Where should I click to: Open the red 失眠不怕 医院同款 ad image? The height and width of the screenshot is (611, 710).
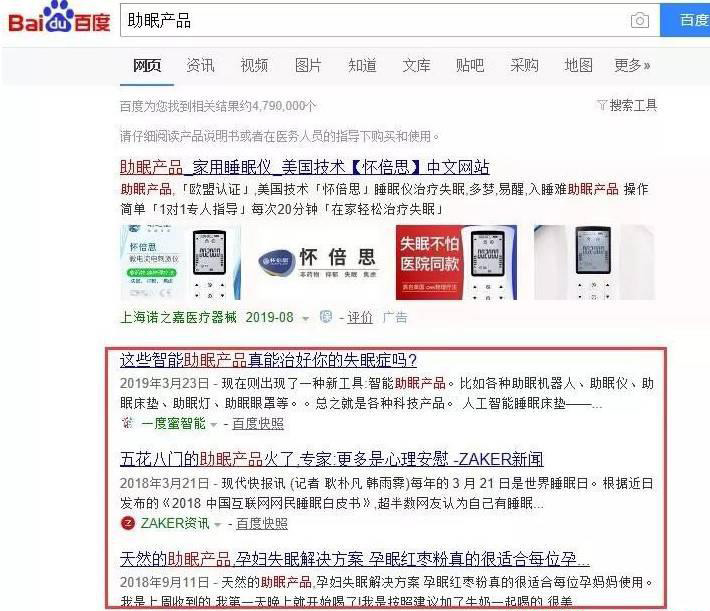click(456, 262)
